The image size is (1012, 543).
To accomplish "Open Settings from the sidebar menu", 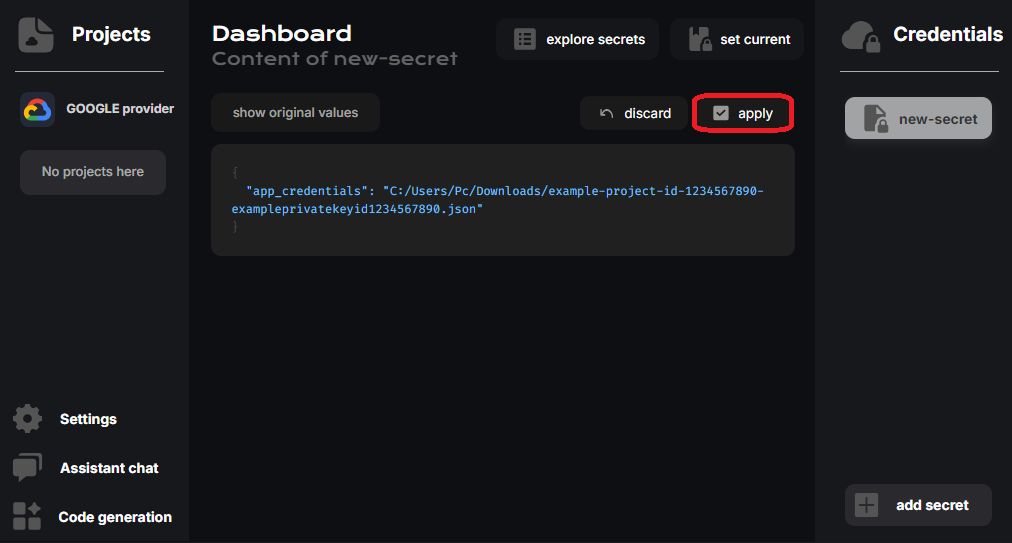I will pyautogui.click(x=88, y=419).
